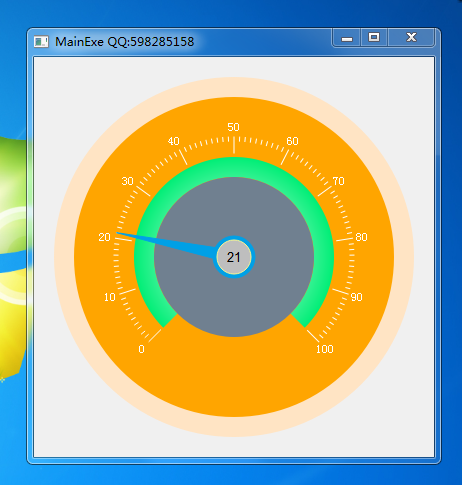Click the 100 label at gauge end
The width and height of the screenshot is (462, 485).
point(325,349)
